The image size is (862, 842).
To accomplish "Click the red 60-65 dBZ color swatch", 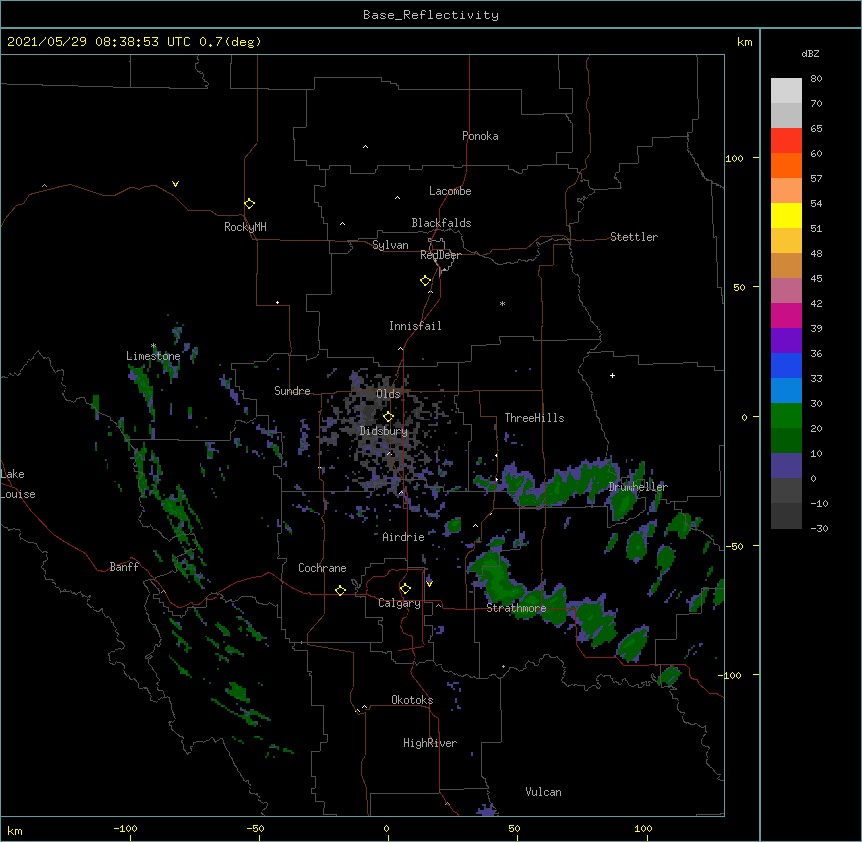I will pyautogui.click(x=786, y=141).
